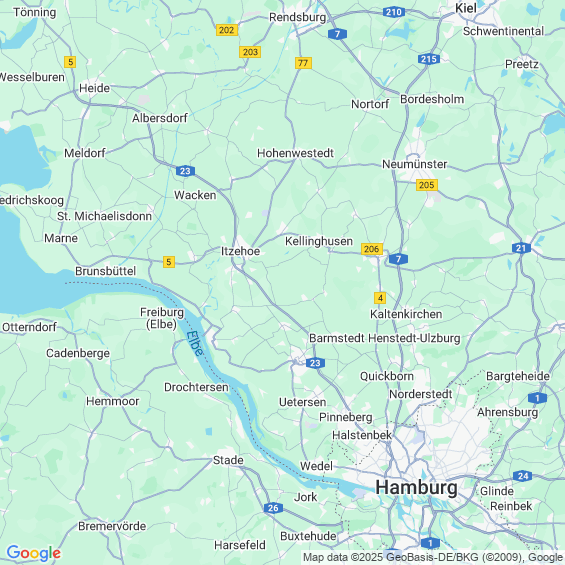
Task: Select the Hamburg city label
Action: pos(417,487)
